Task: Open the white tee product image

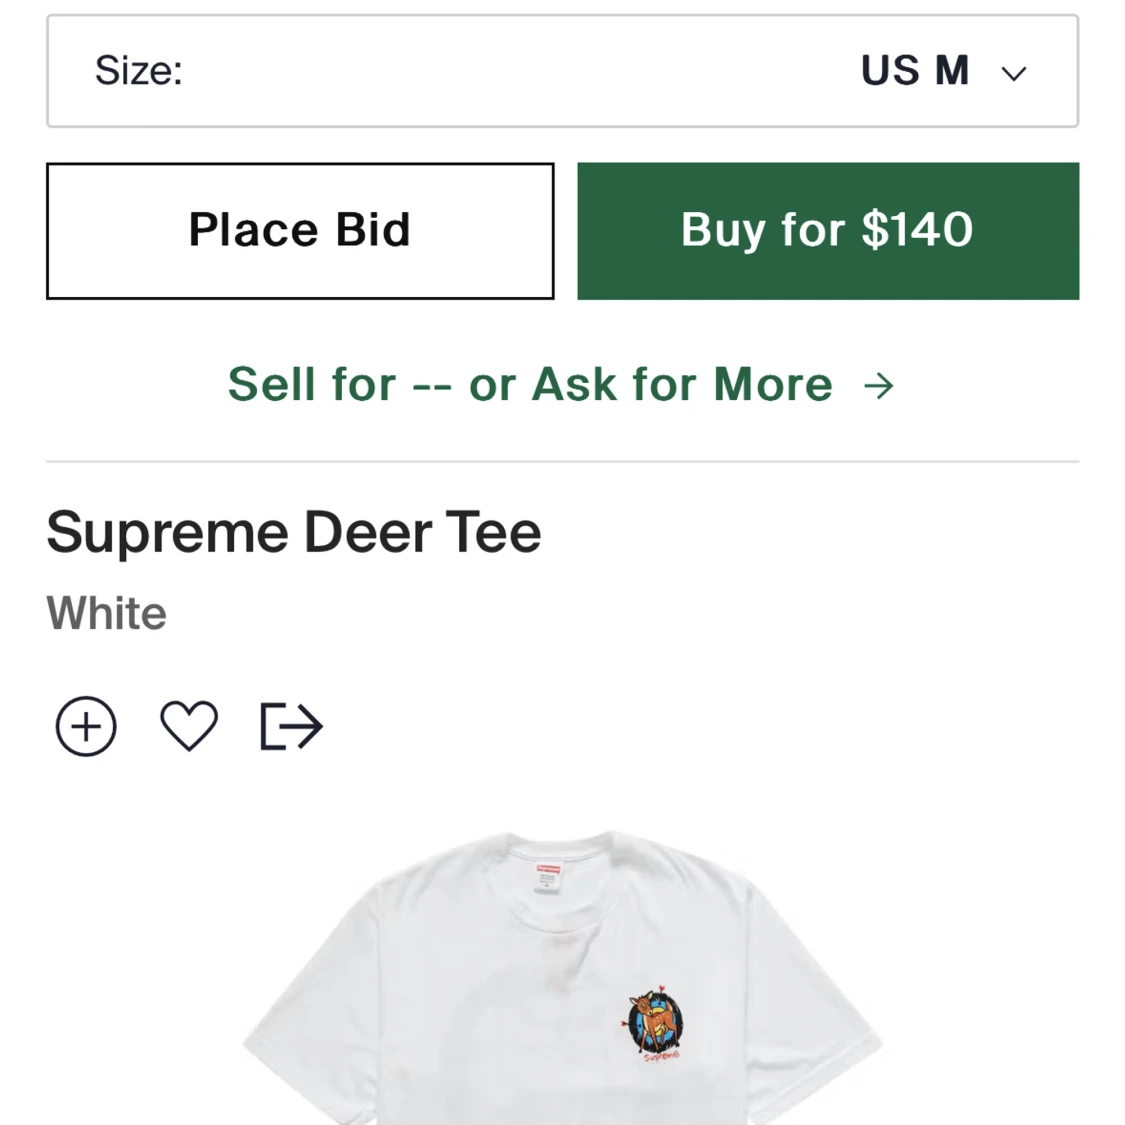Action: click(x=562, y=977)
